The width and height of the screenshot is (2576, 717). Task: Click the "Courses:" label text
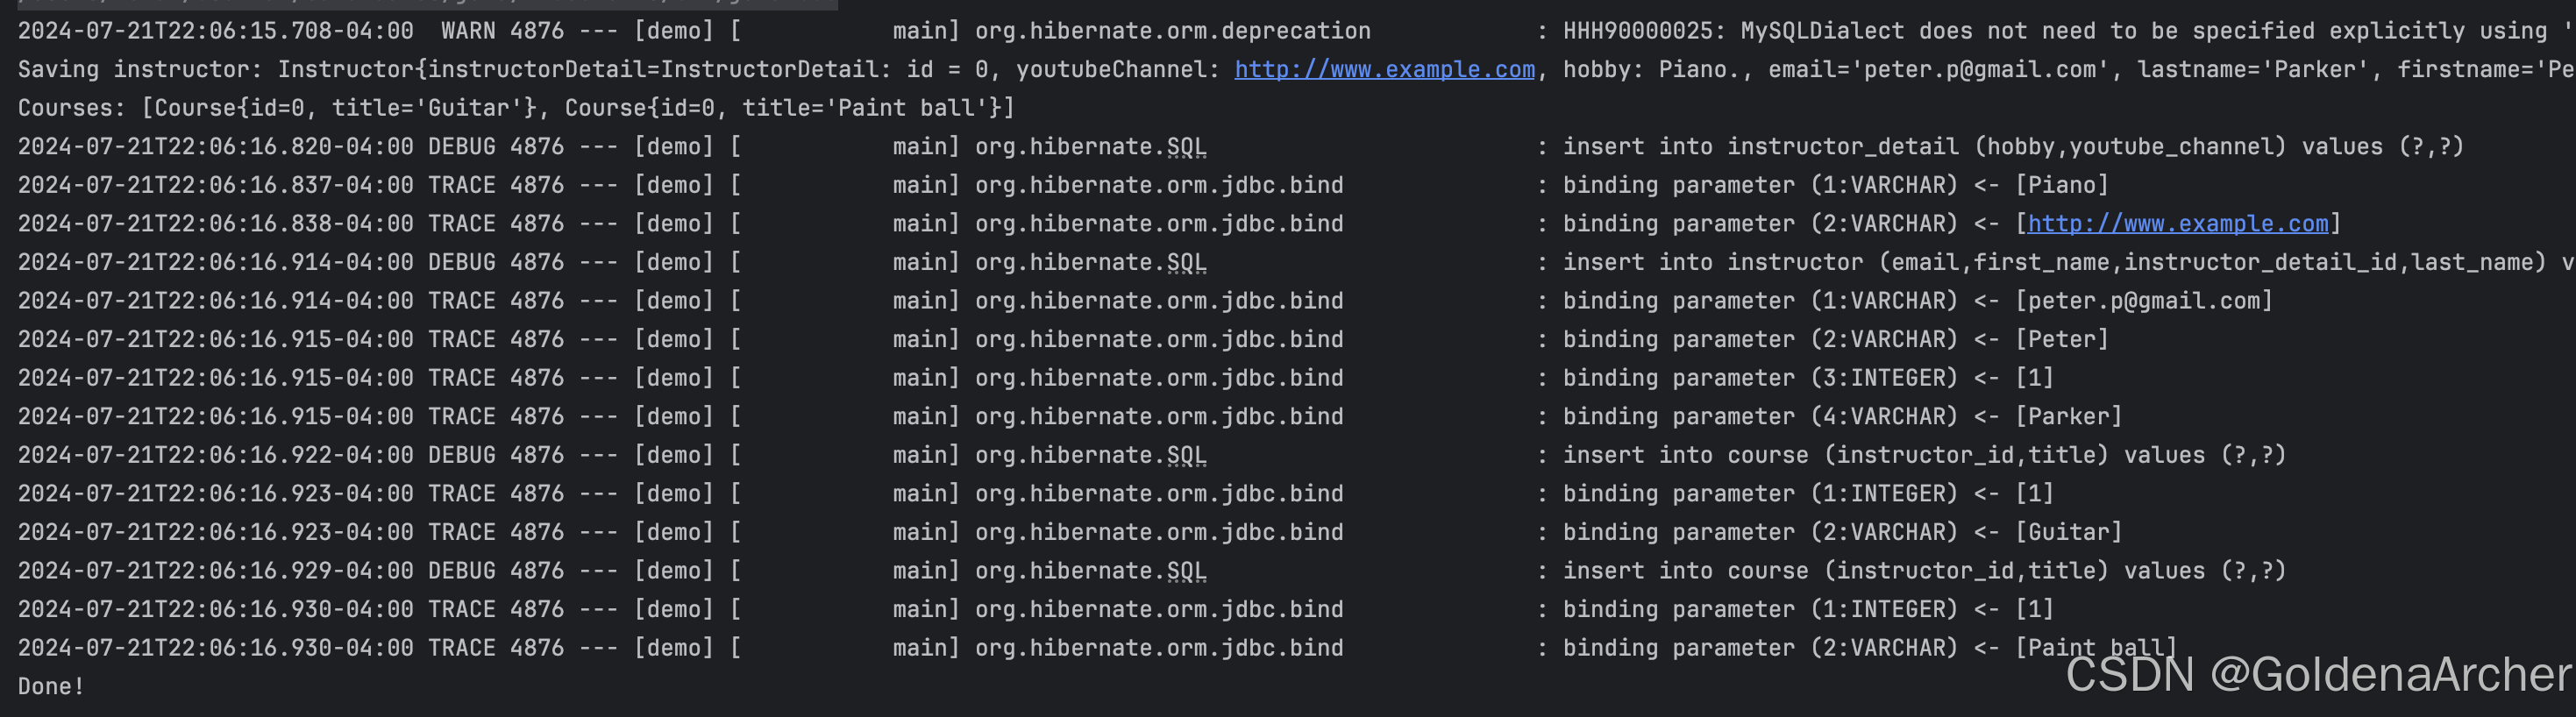click(72, 108)
